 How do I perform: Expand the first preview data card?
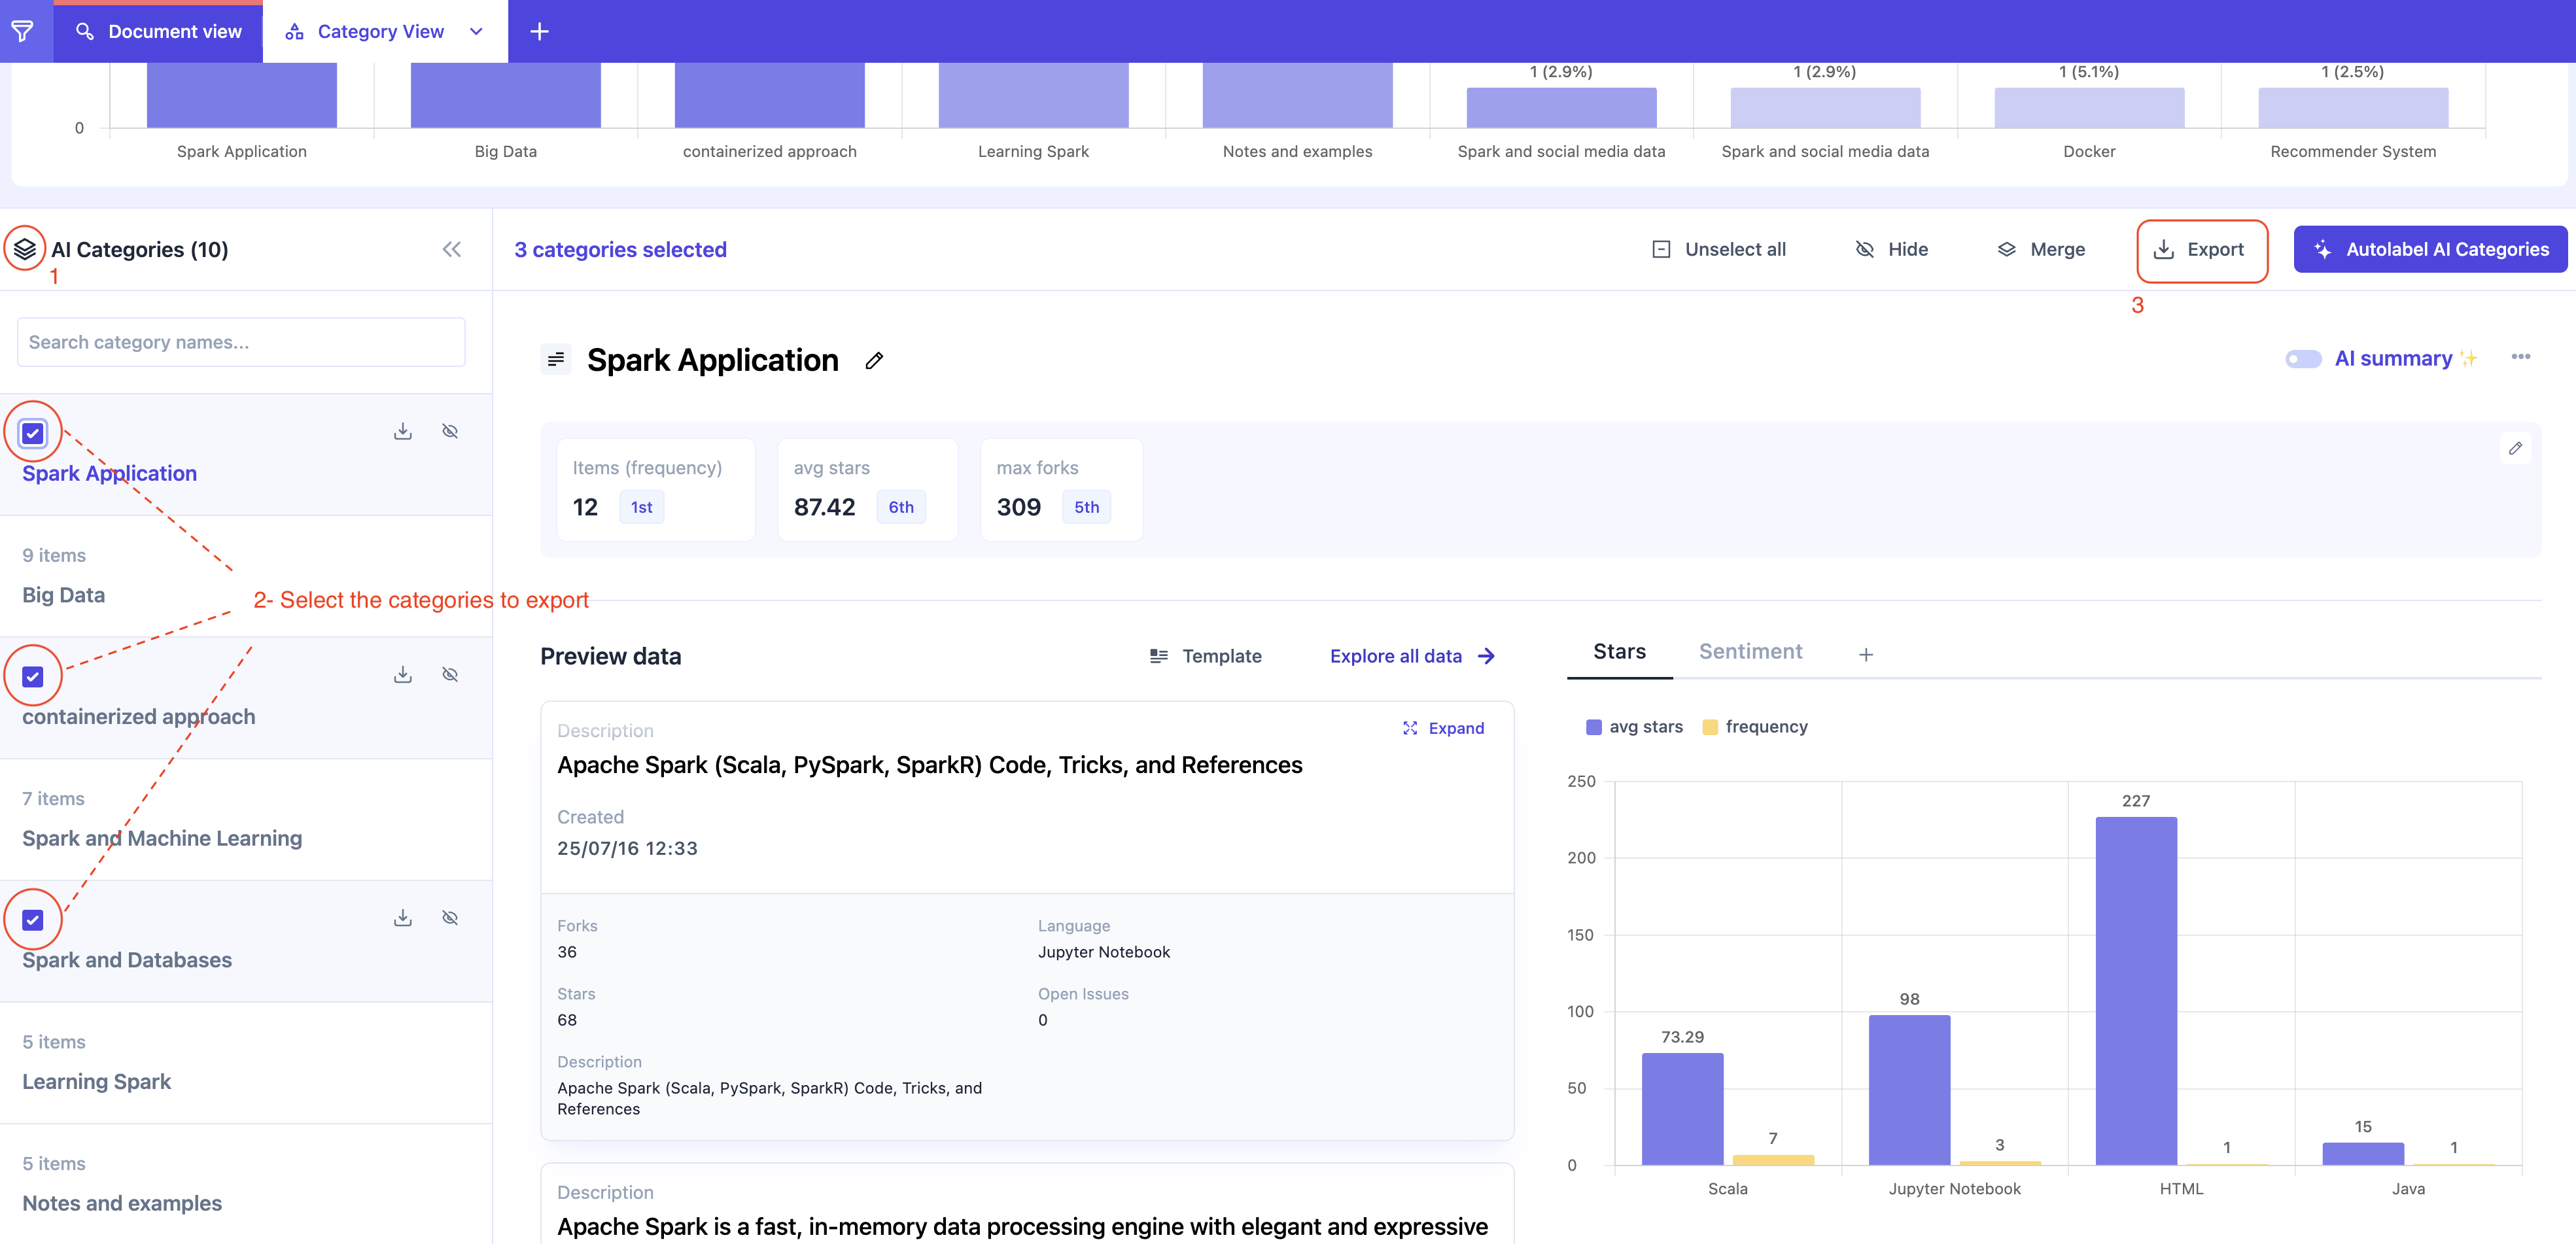pyautogui.click(x=1443, y=728)
